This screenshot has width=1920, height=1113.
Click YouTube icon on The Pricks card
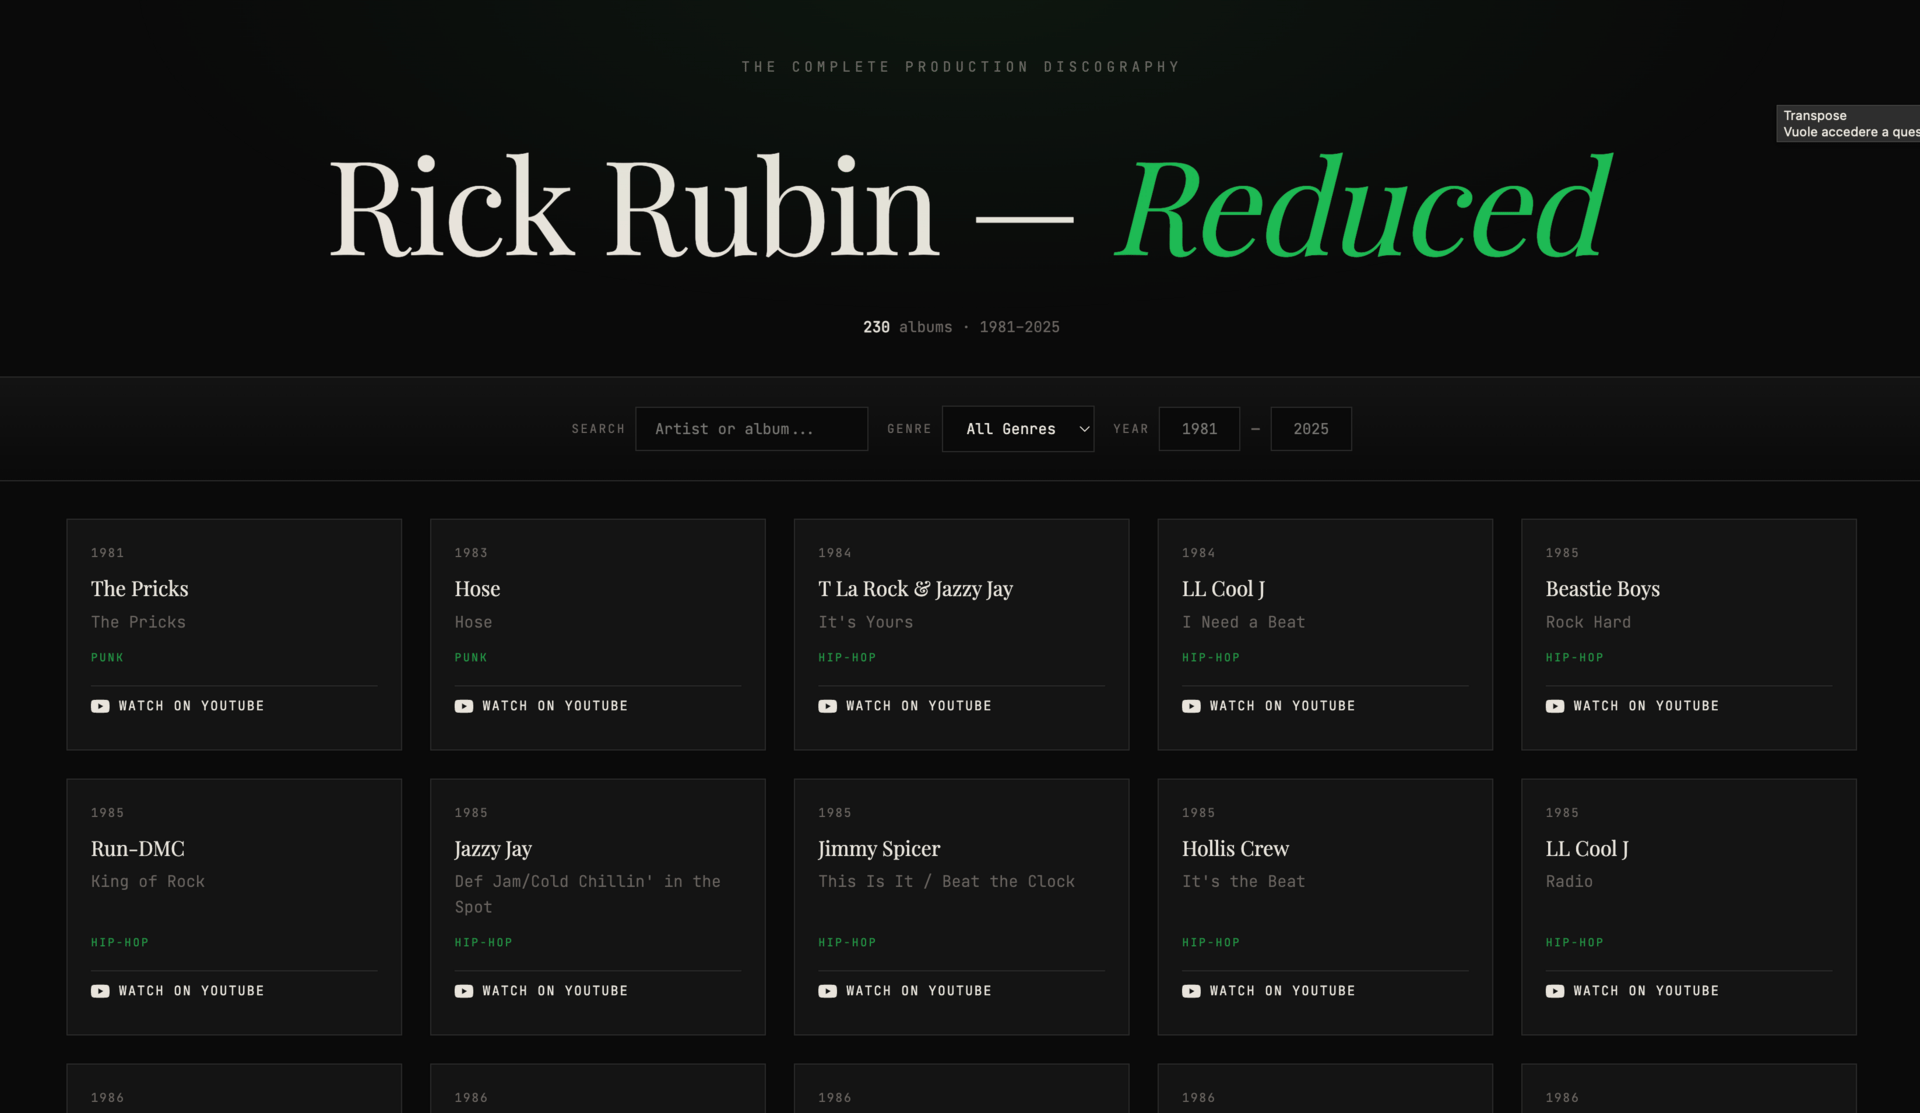tap(100, 706)
